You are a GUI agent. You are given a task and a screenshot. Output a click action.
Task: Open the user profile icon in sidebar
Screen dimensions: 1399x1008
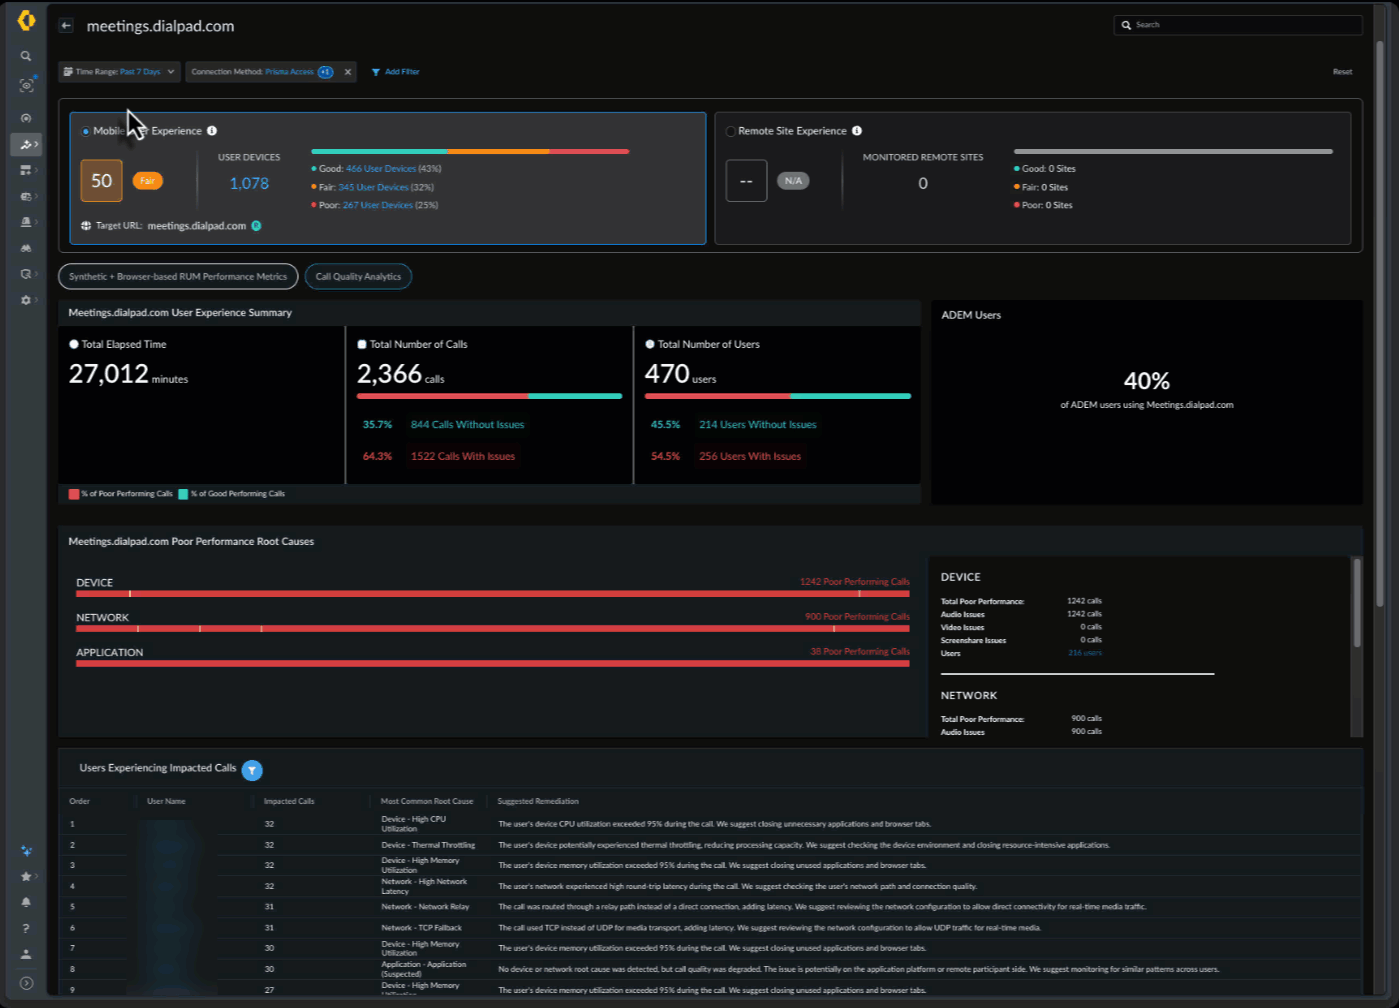click(26, 954)
